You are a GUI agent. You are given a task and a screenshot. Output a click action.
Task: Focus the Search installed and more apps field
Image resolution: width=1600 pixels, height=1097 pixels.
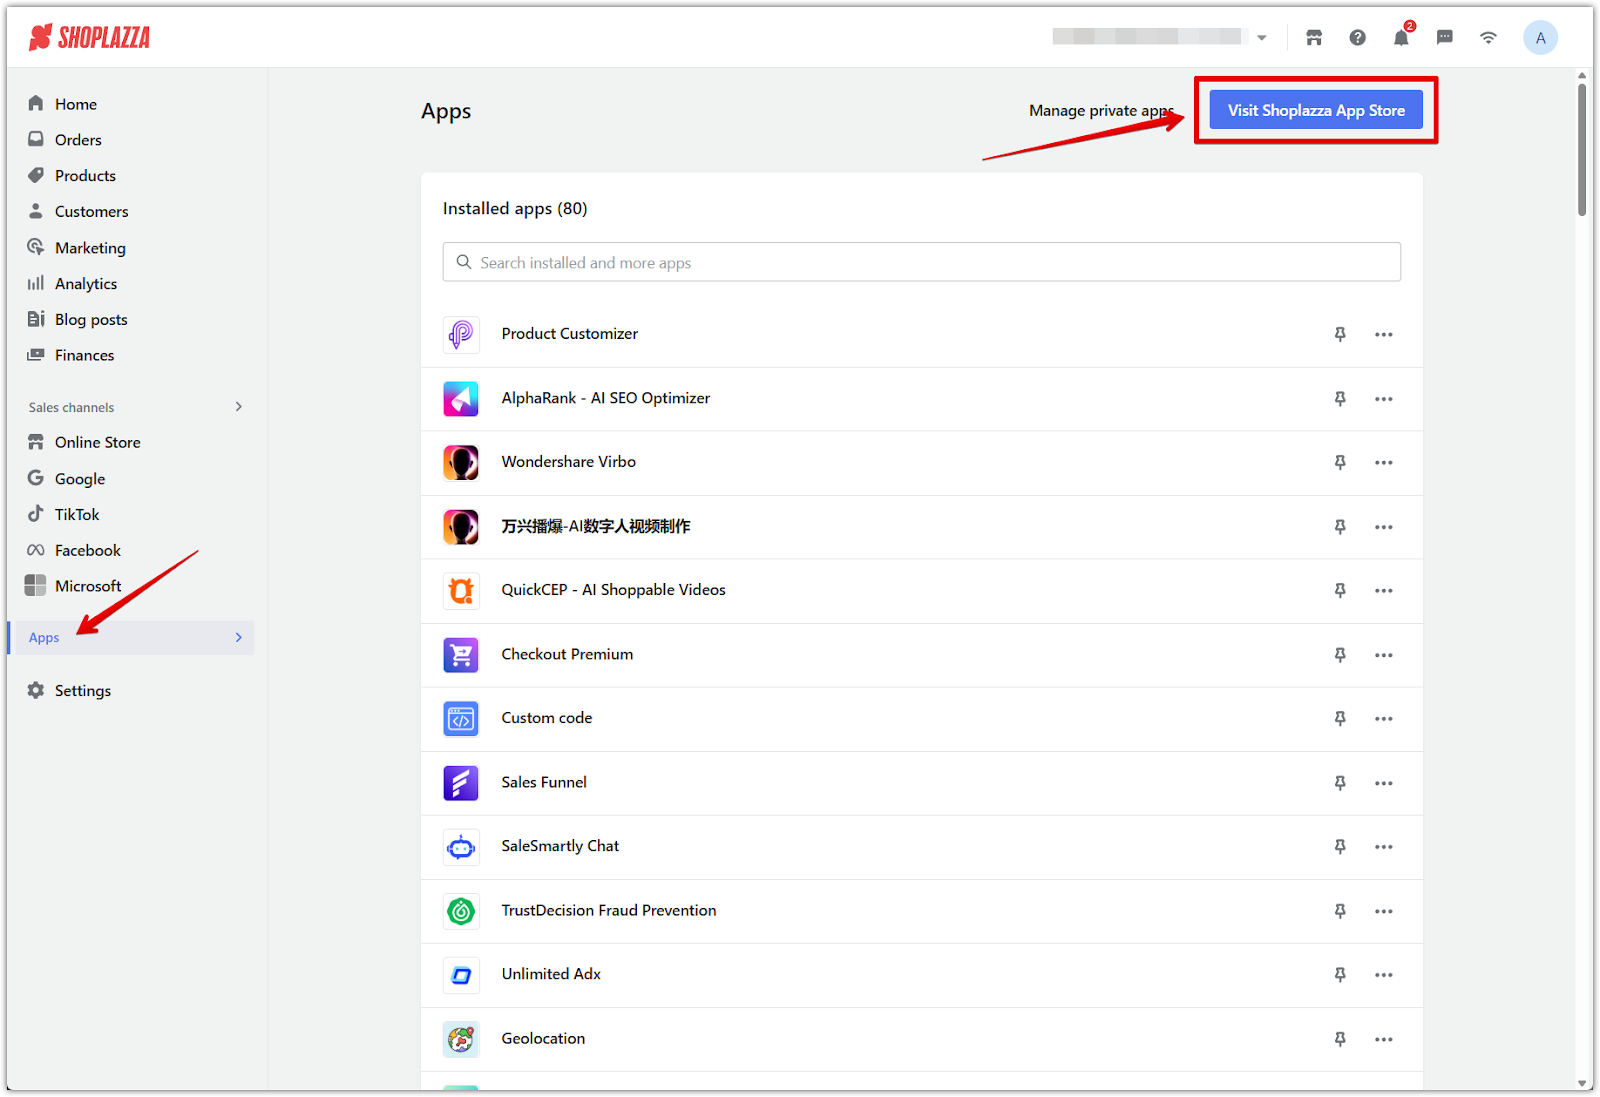921,262
